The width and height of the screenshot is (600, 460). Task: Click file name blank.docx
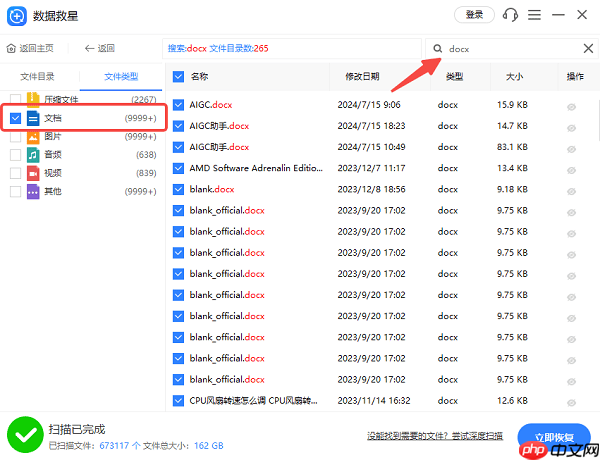pos(212,189)
